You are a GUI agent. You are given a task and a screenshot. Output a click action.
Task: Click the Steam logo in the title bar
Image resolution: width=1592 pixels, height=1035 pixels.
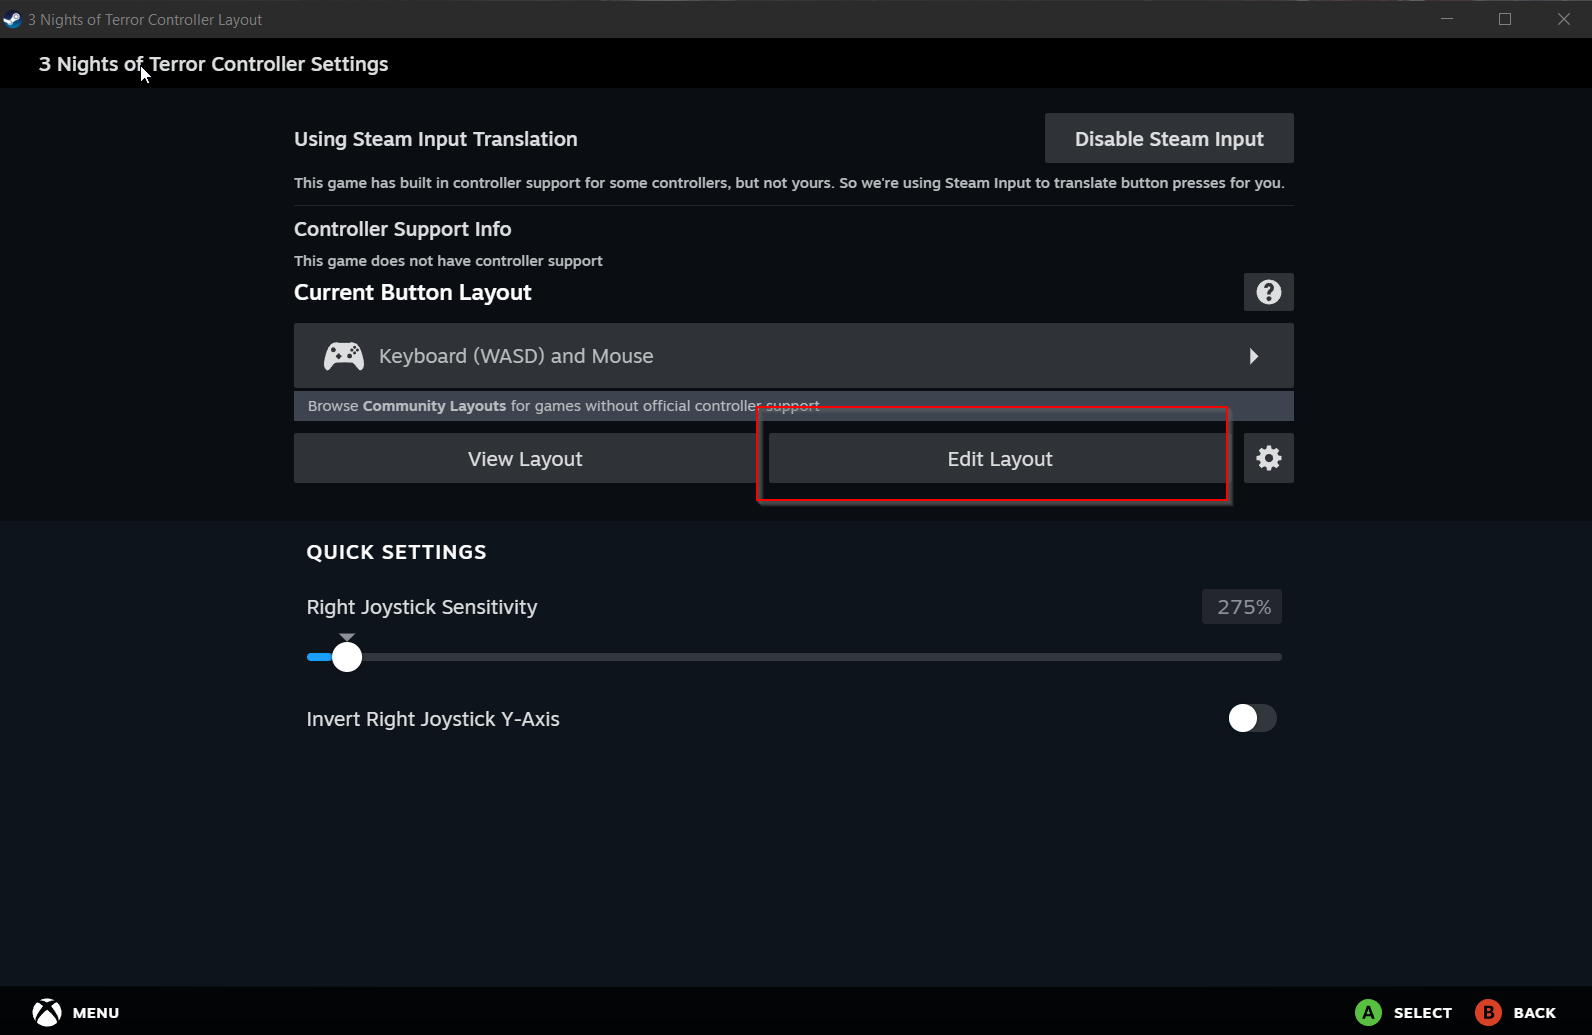pos(11,18)
